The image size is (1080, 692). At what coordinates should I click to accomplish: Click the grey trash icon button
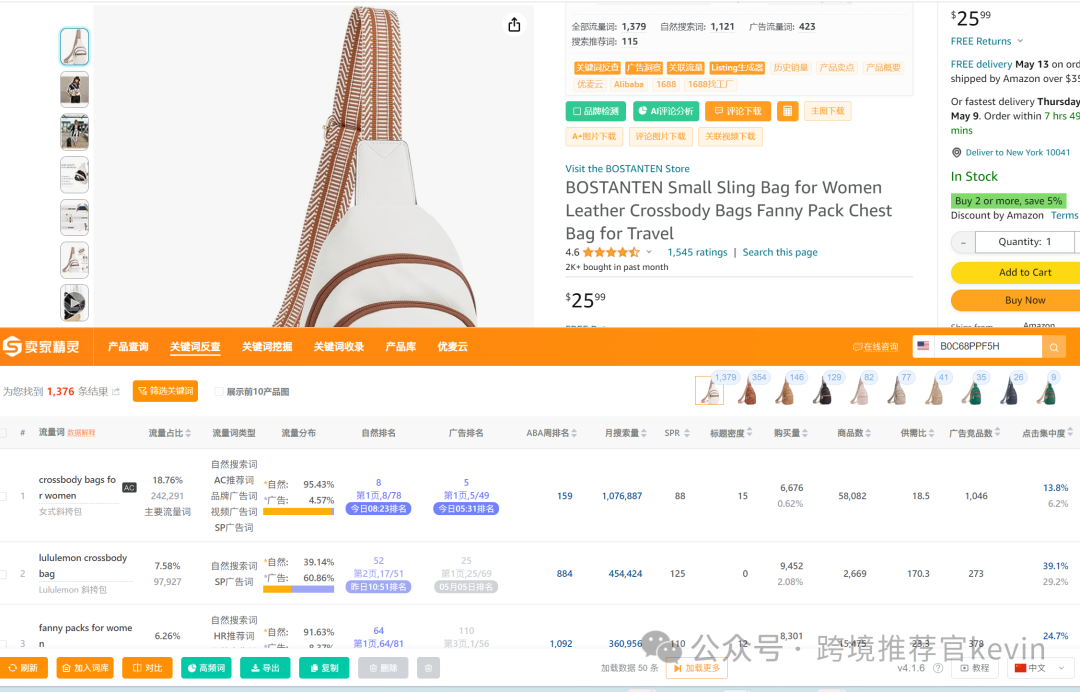(x=428, y=668)
